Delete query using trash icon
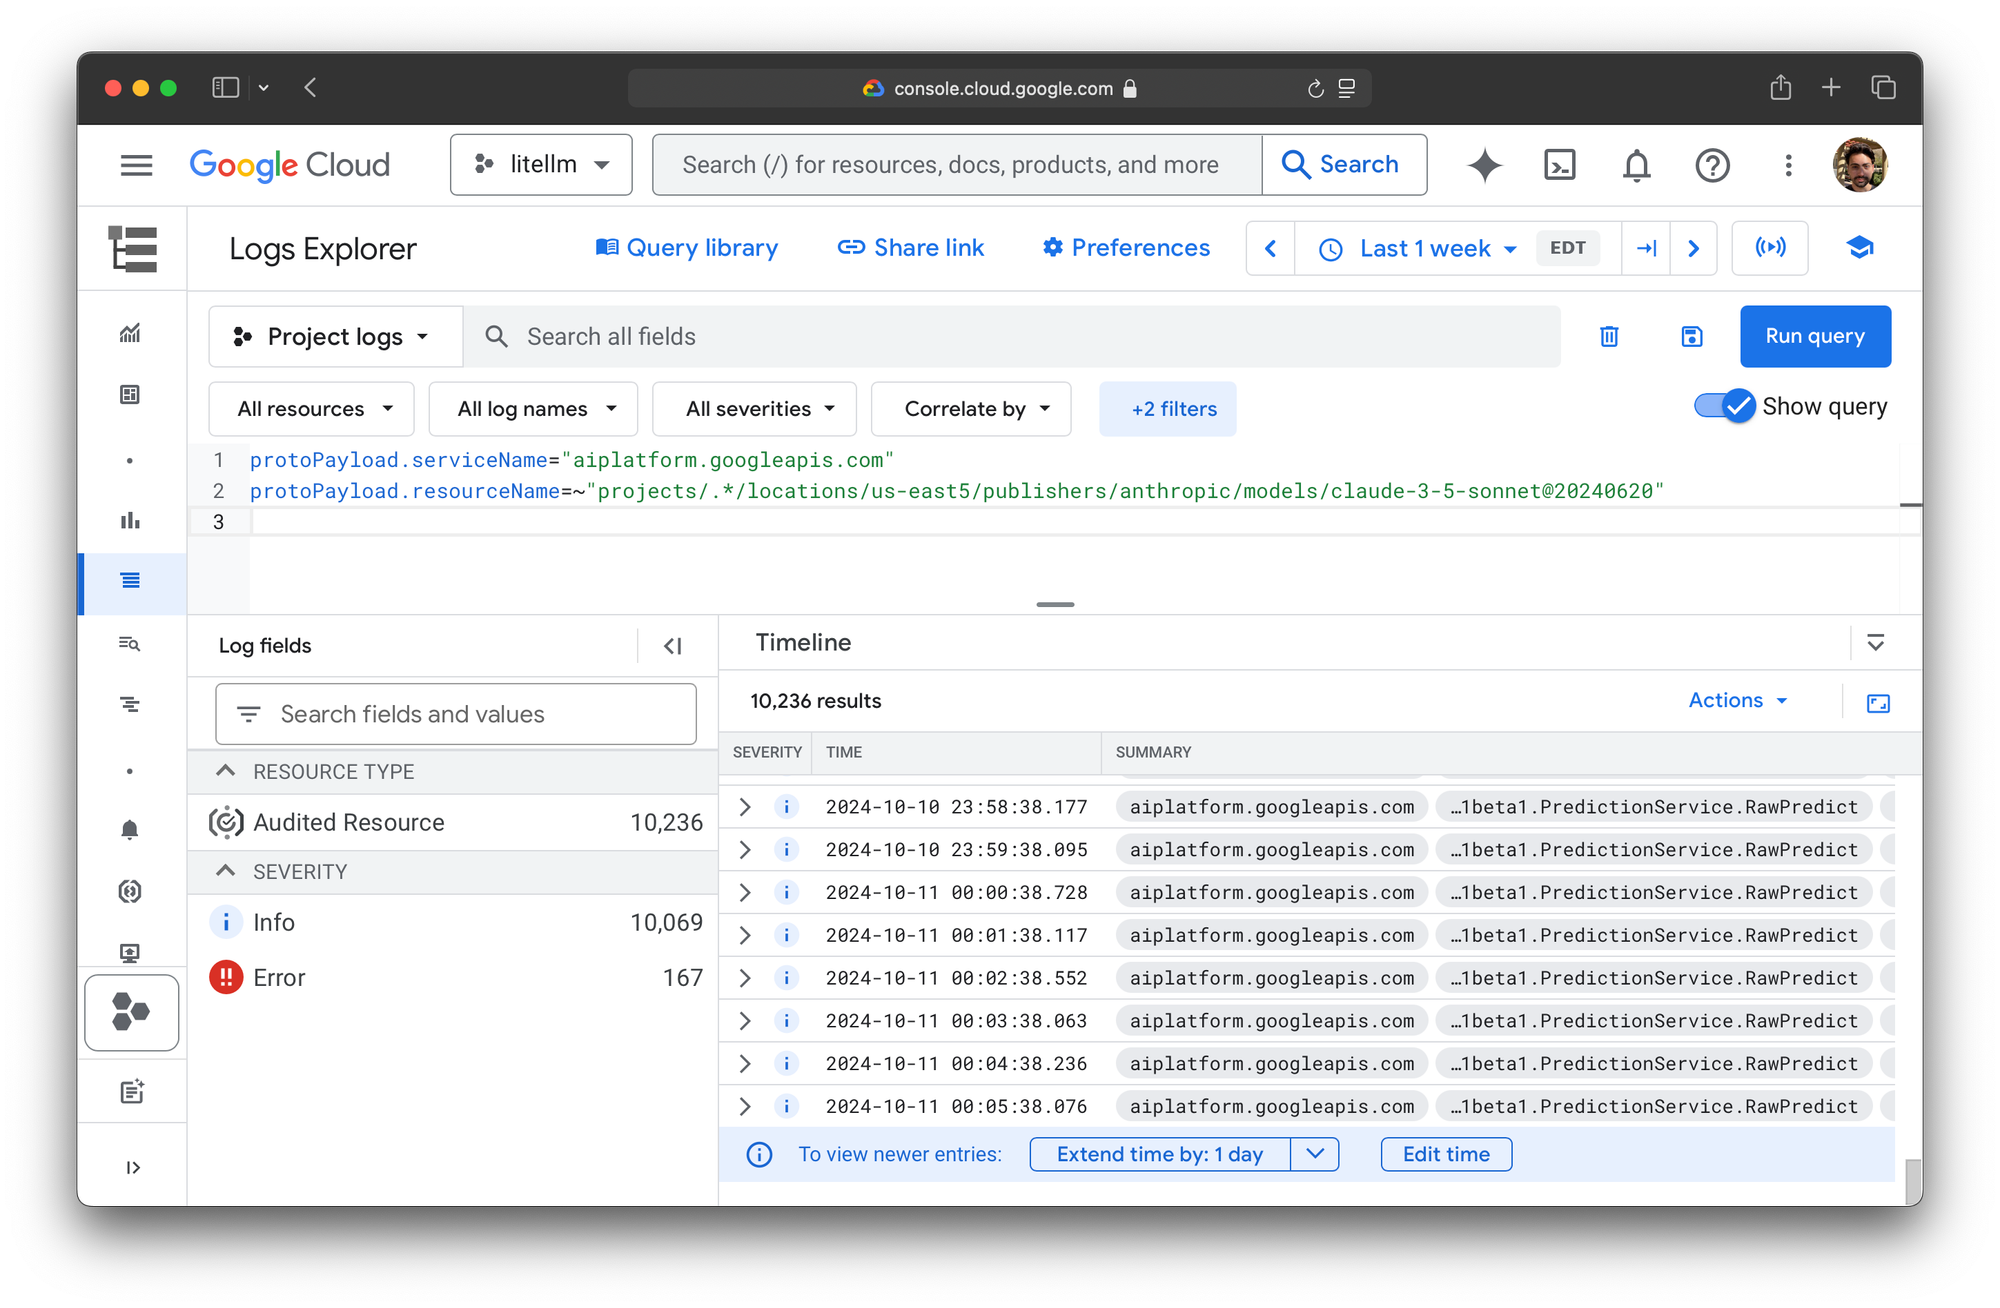 point(1609,337)
